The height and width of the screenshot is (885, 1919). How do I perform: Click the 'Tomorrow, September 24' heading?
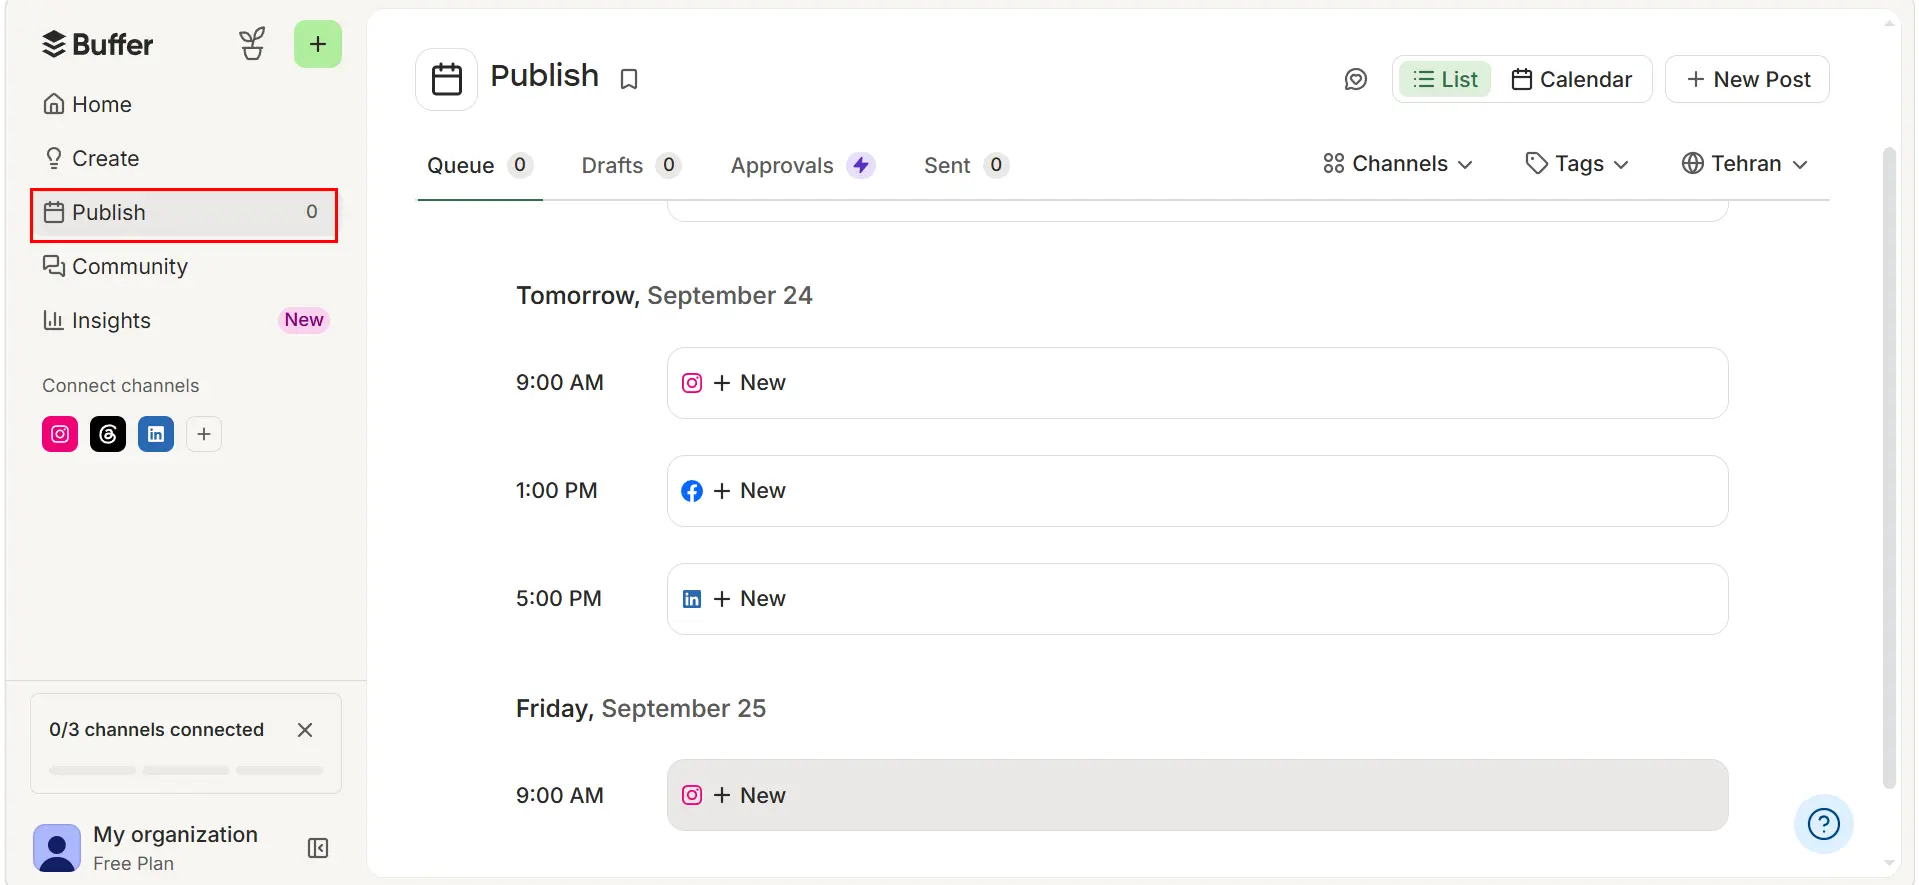pos(664,296)
